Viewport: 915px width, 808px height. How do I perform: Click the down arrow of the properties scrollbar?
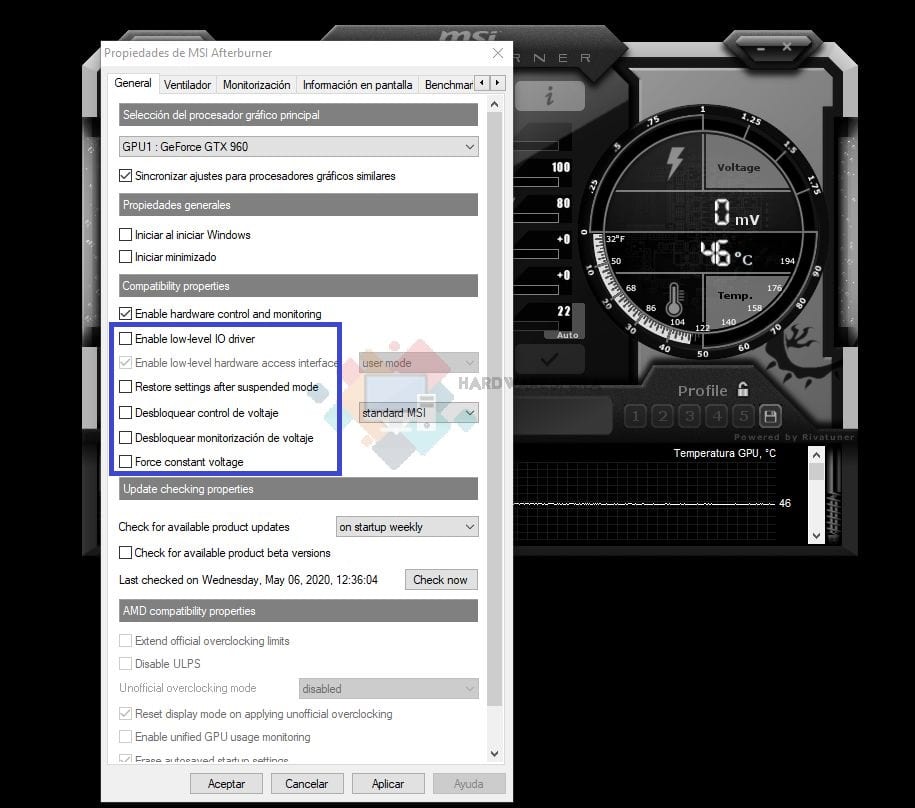click(495, 753)
